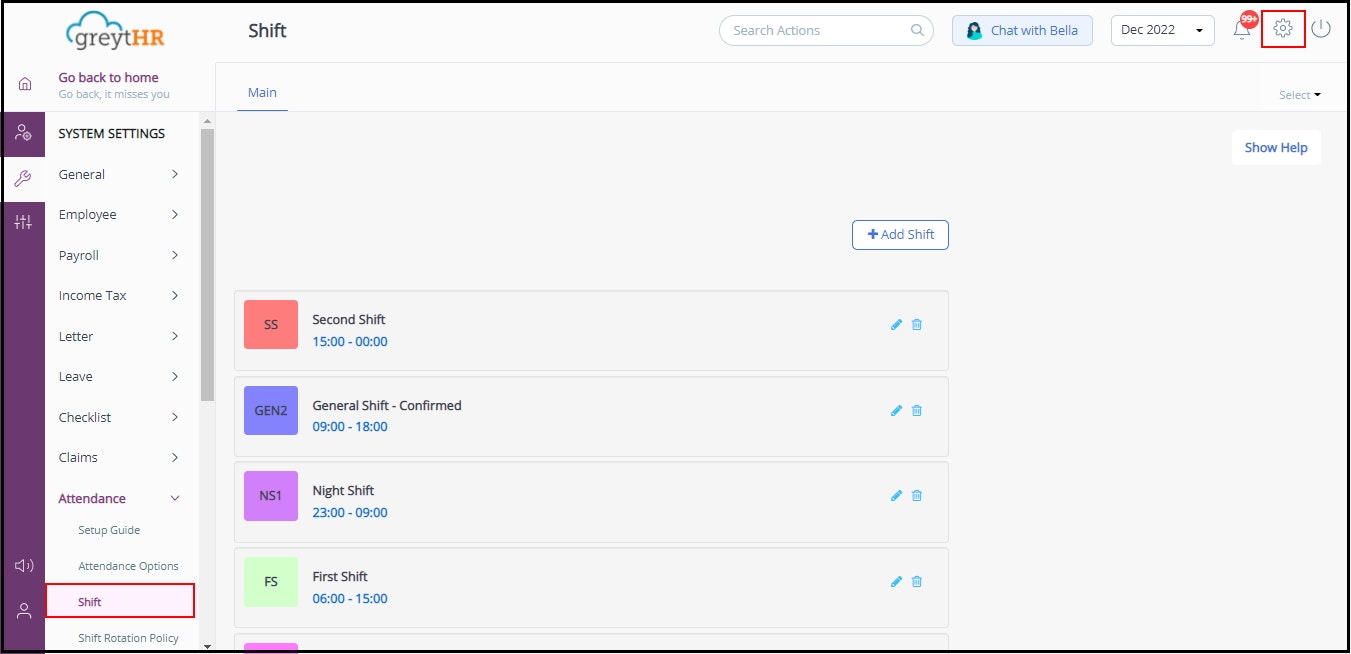Expand the Letter settings menu
1351x654 pixels.
click(x=120, y=337)
